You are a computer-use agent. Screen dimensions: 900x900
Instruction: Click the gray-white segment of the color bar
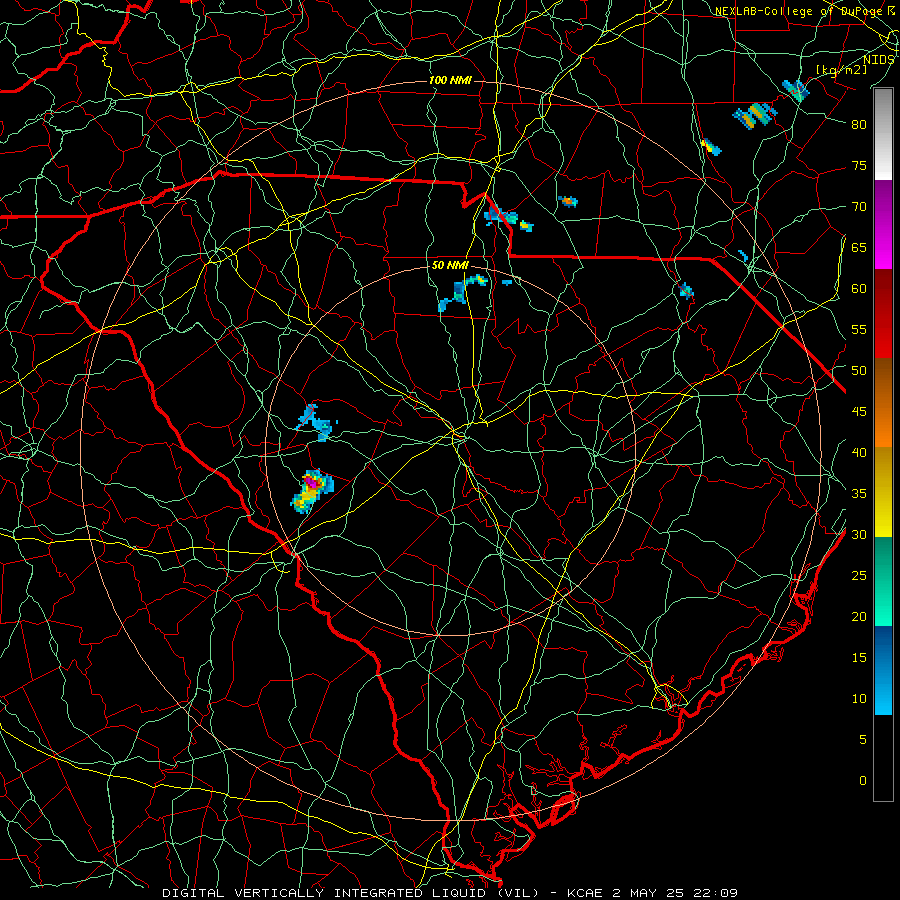[883, 134]
